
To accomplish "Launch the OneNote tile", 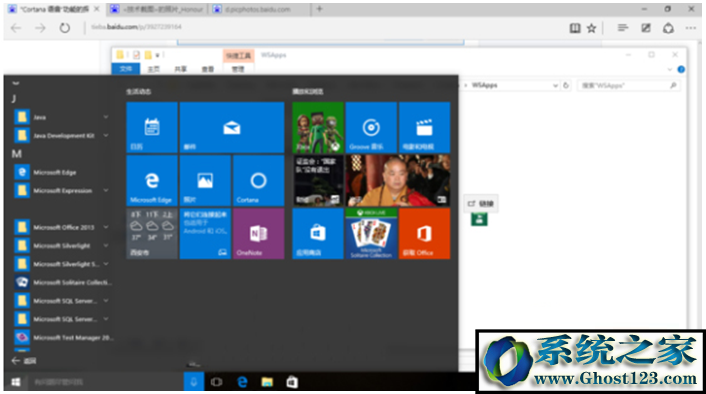I will point(258,233).
